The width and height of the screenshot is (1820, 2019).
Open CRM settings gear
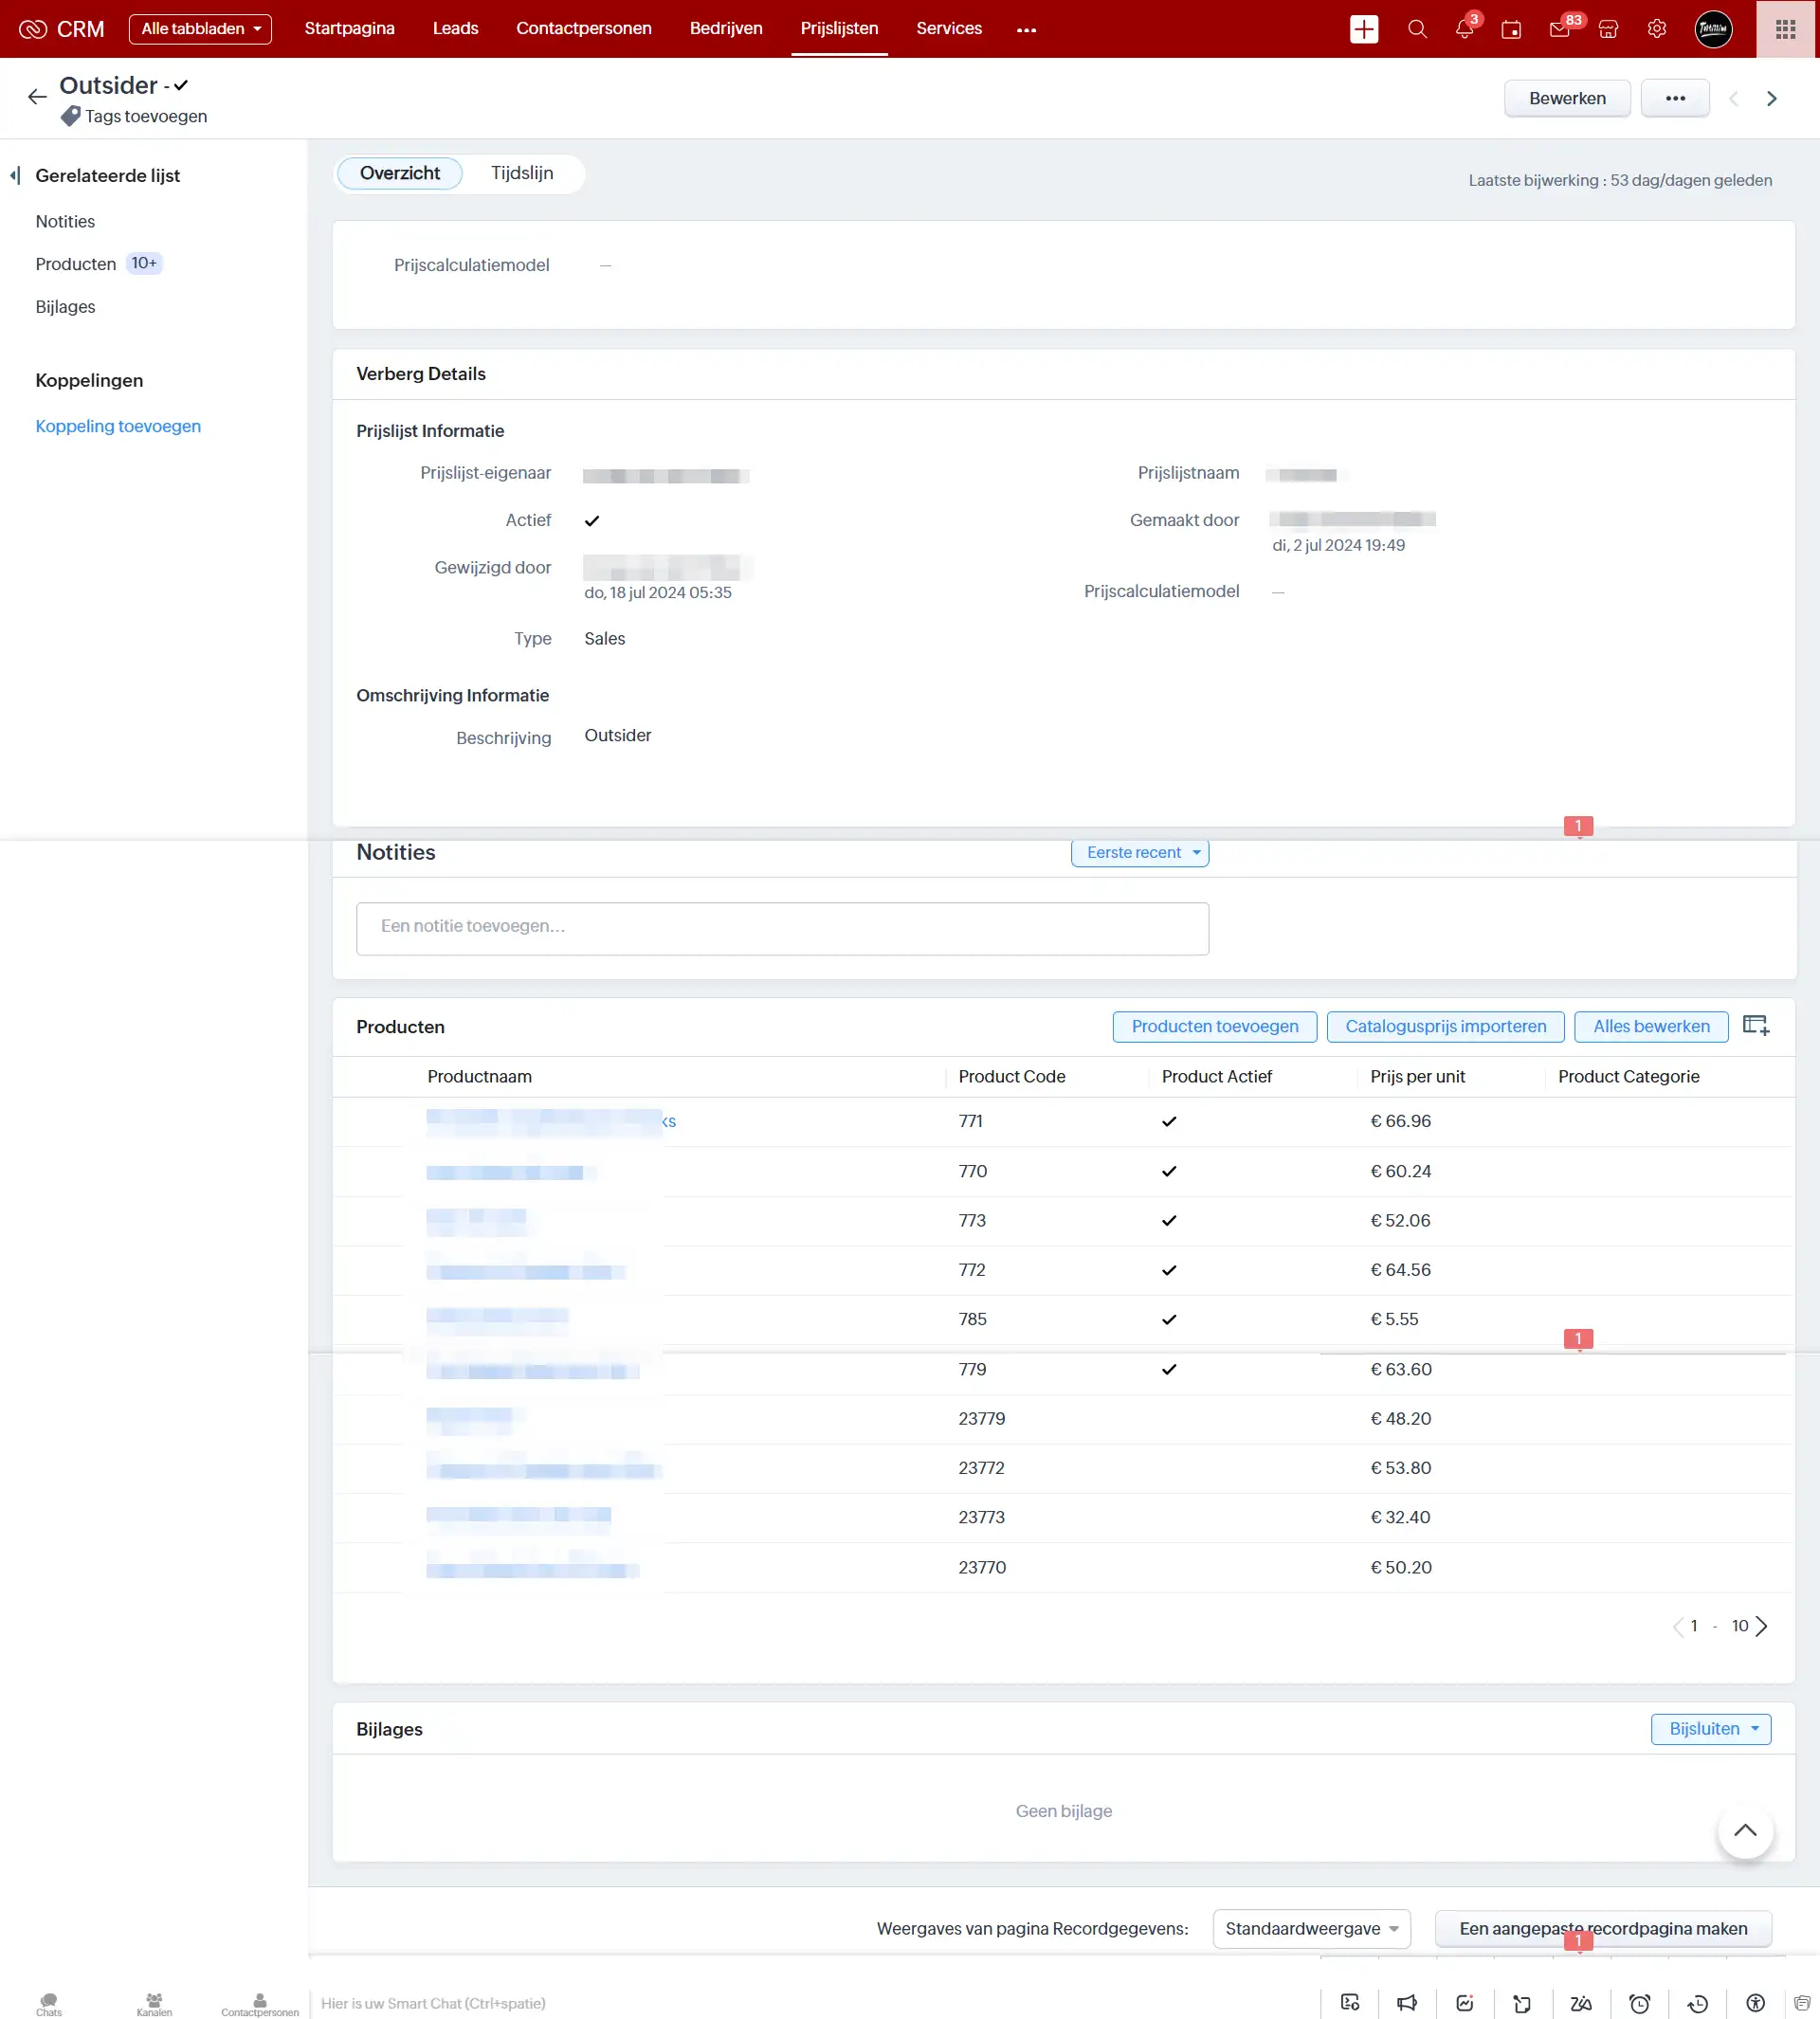1656,29
